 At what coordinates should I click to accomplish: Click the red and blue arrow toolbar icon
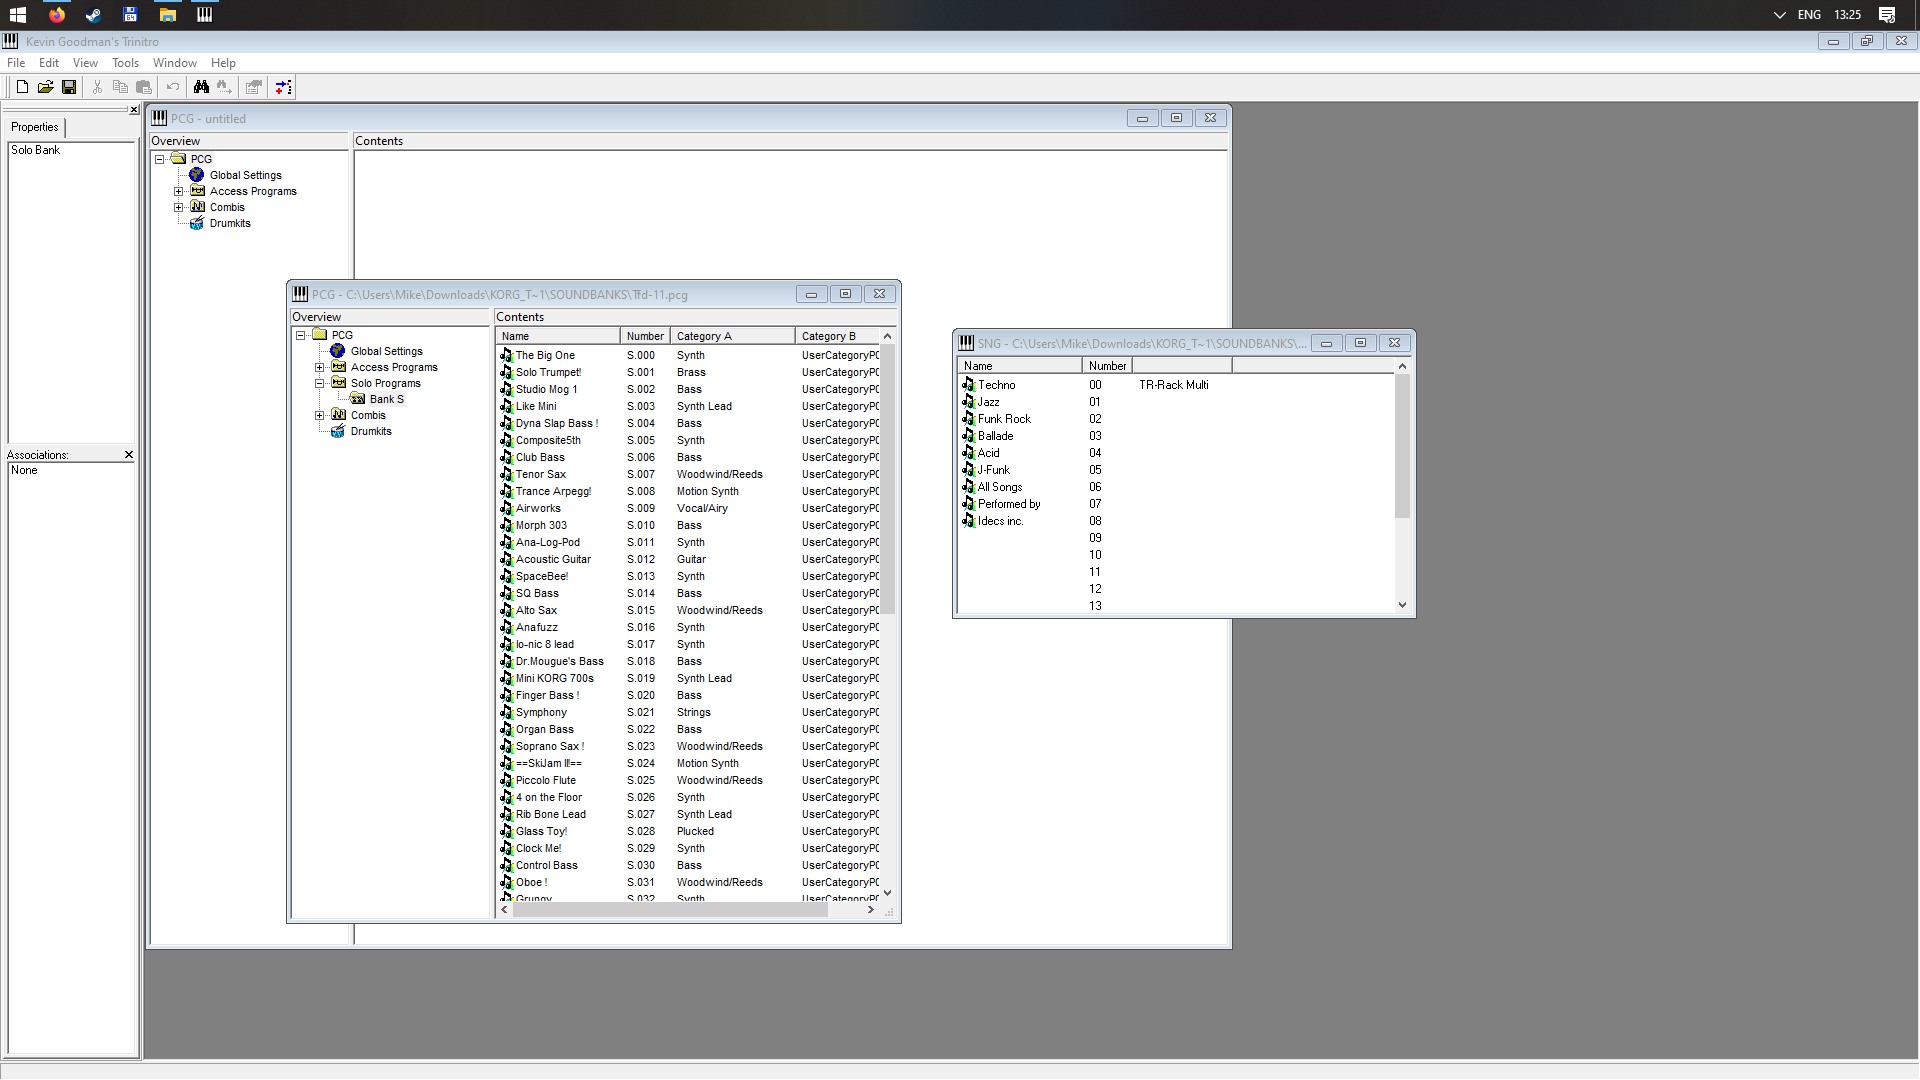click(x=284, y=87)
